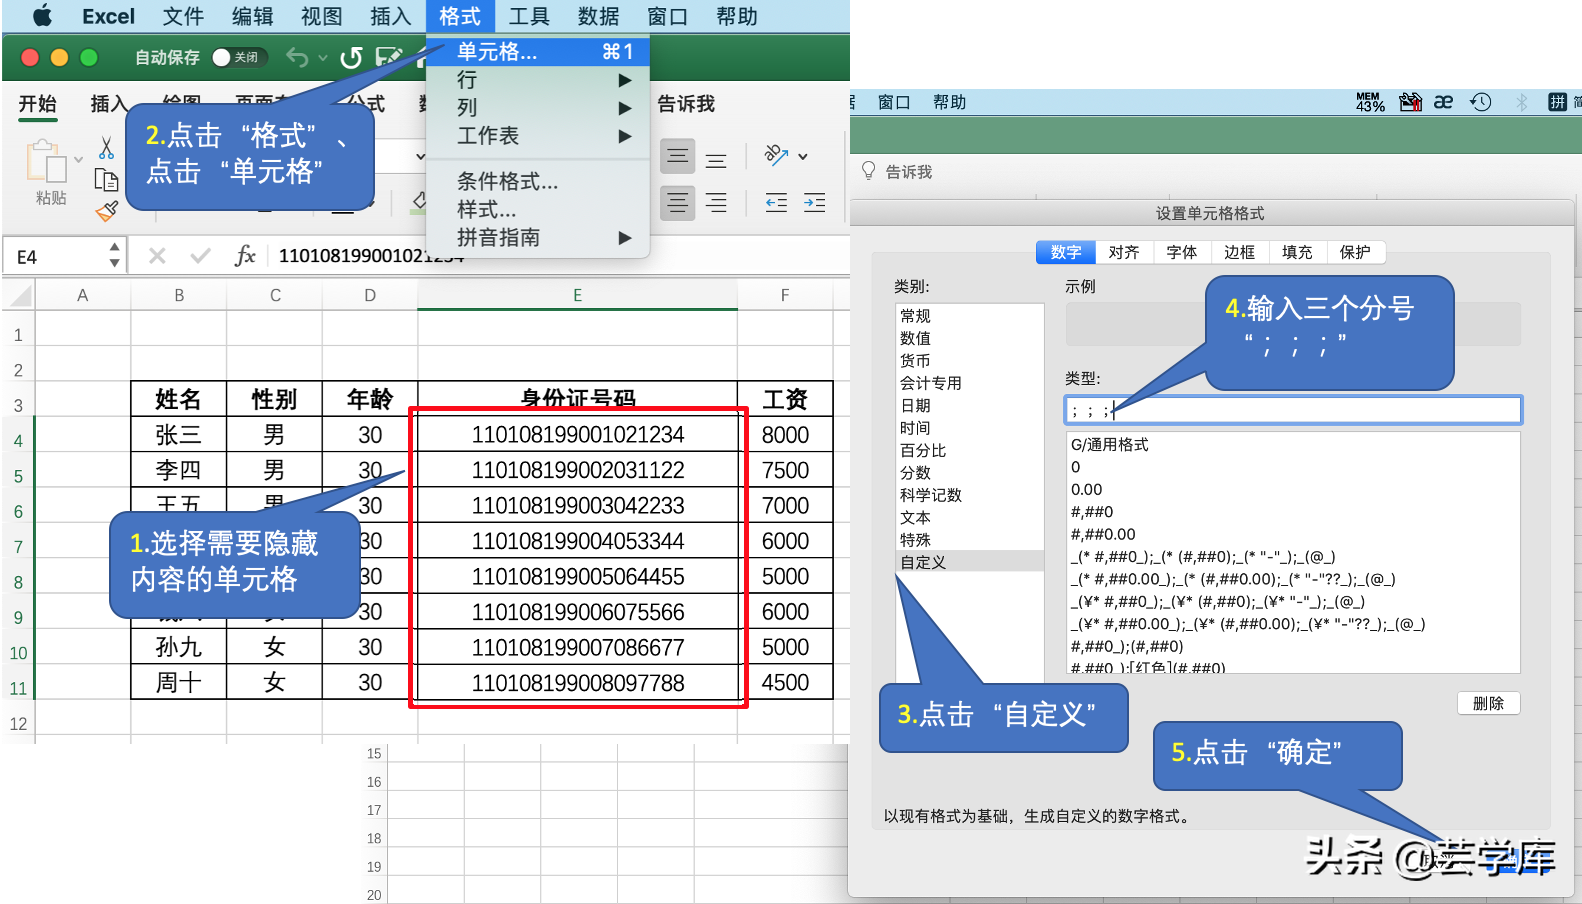Click the Decrease Indent icon
The image size is (1582, 904).
pyautogui.click(x=776, y=203)
